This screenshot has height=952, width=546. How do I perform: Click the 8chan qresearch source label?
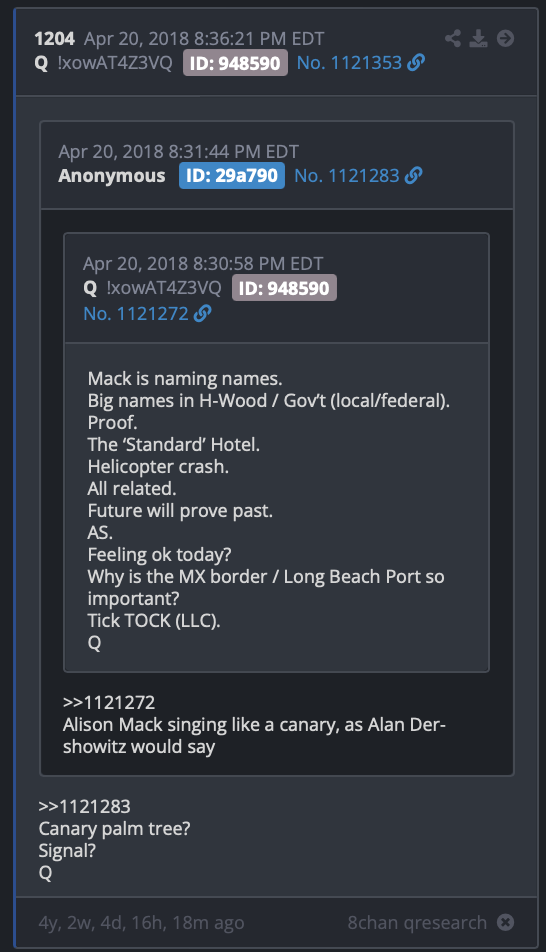(x=417, y=922)
